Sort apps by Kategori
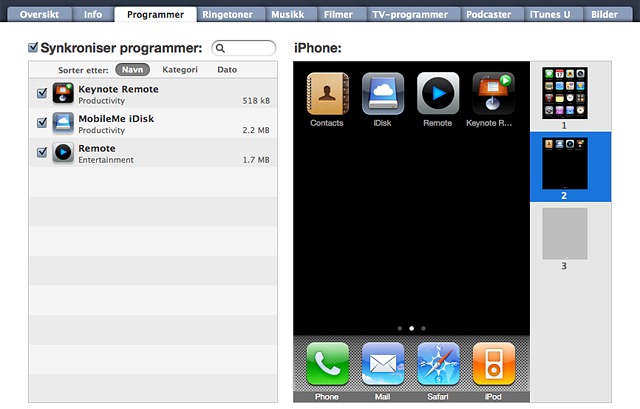The image size is (640, 409). 180,70
